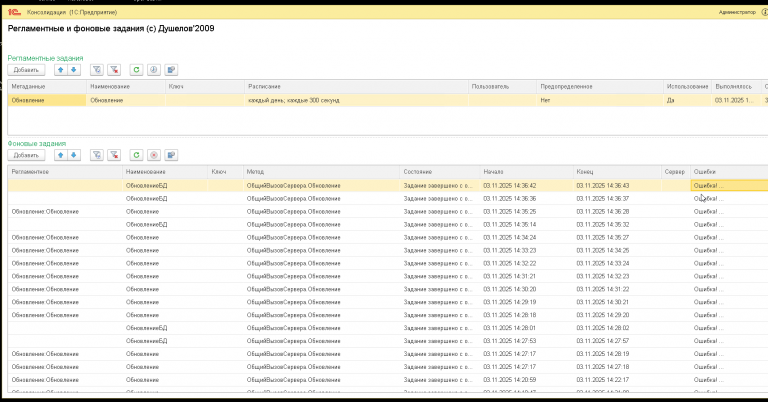Sort the background jobs by the Начало column header
Screen dimensions: 768x402
coord(526,172)
